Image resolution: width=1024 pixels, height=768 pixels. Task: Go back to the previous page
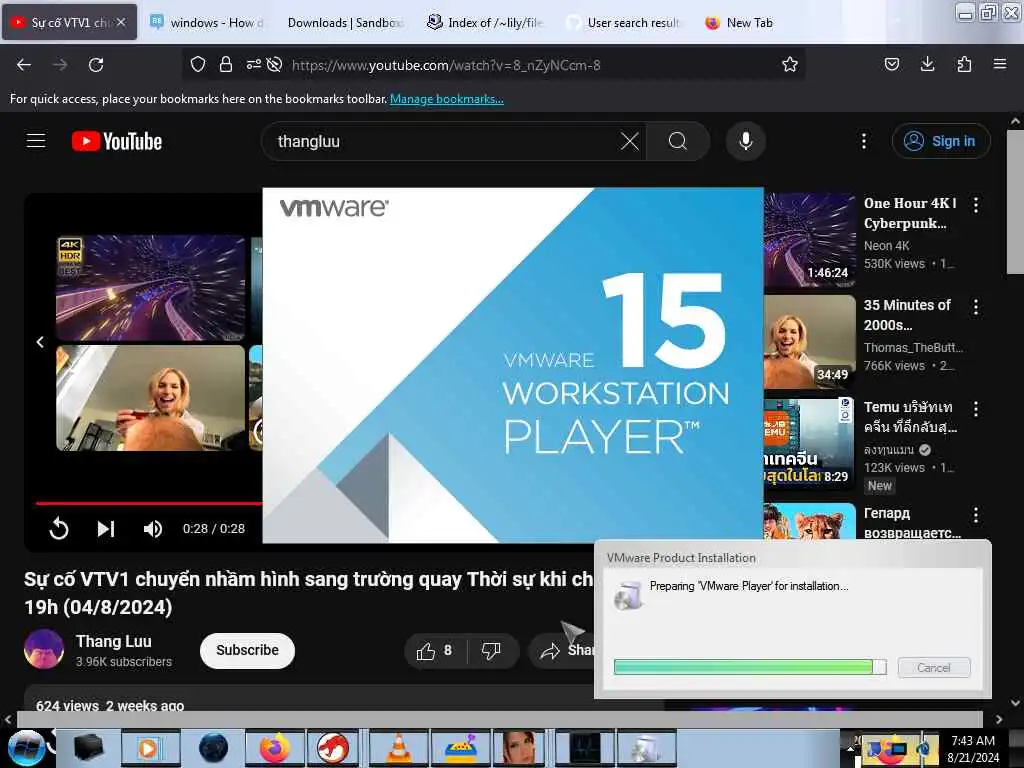(24, 65)
